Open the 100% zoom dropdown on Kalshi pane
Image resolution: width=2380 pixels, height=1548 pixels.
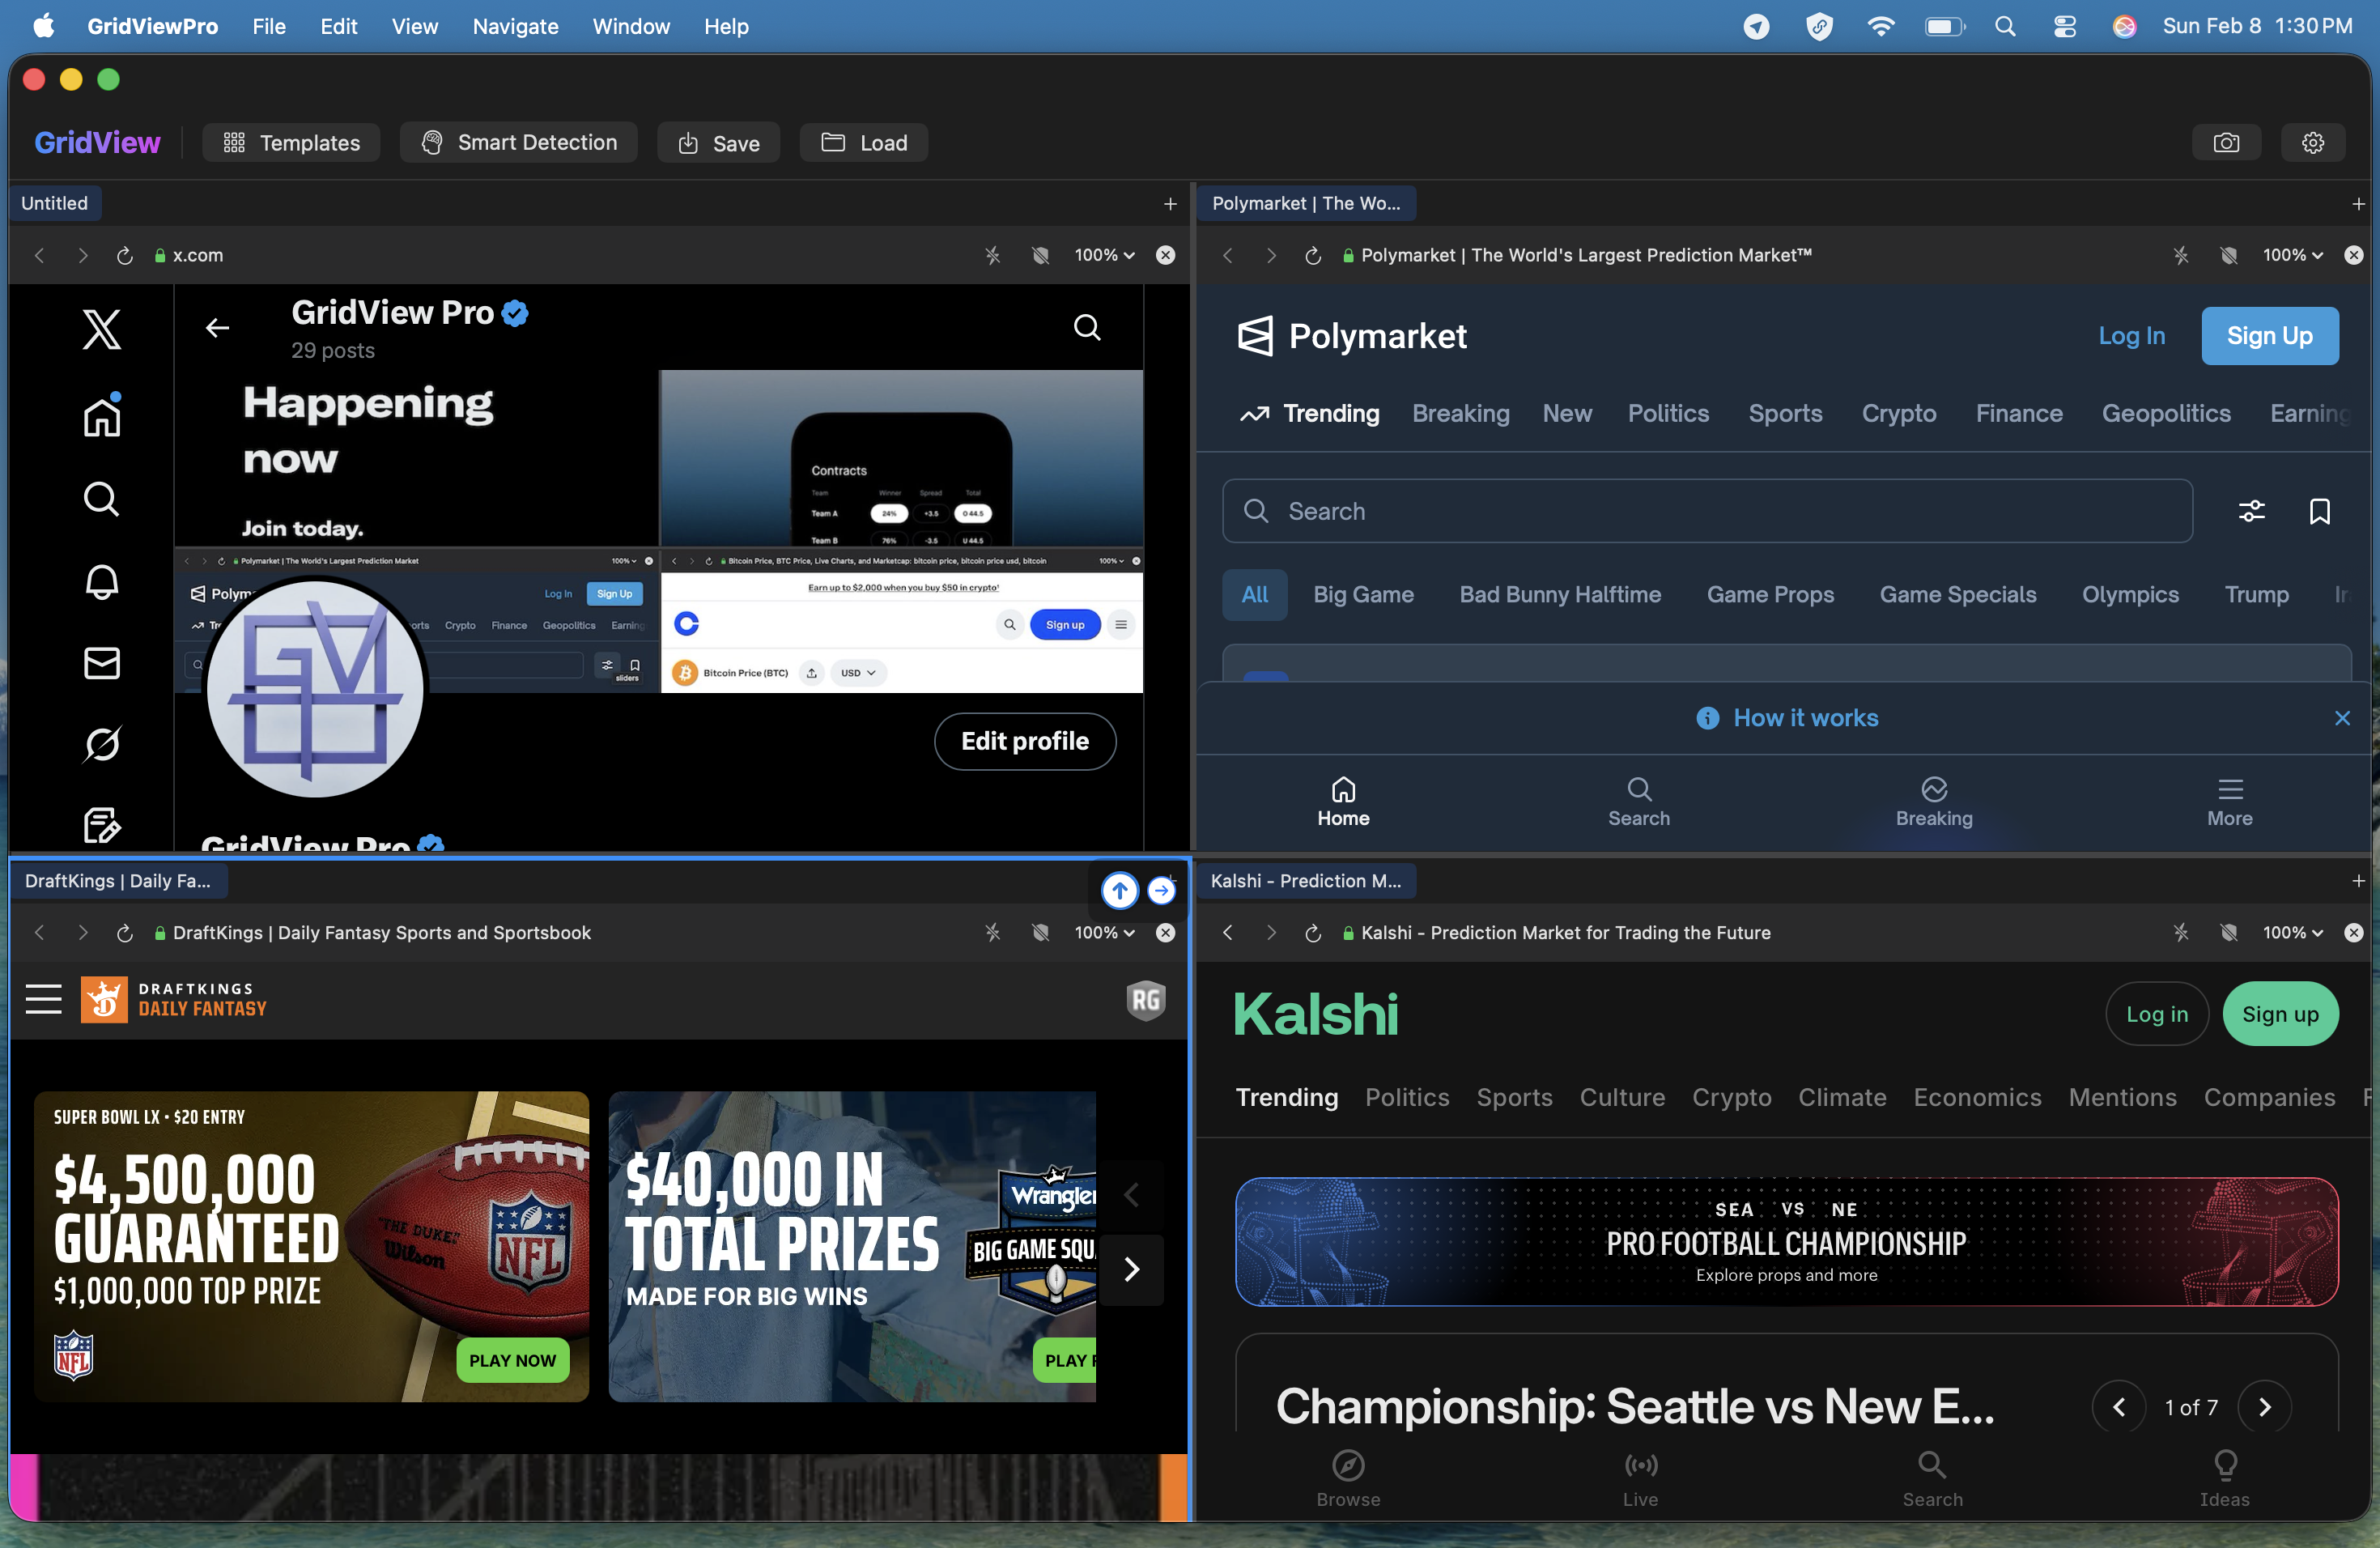(x=2291, y=932)
